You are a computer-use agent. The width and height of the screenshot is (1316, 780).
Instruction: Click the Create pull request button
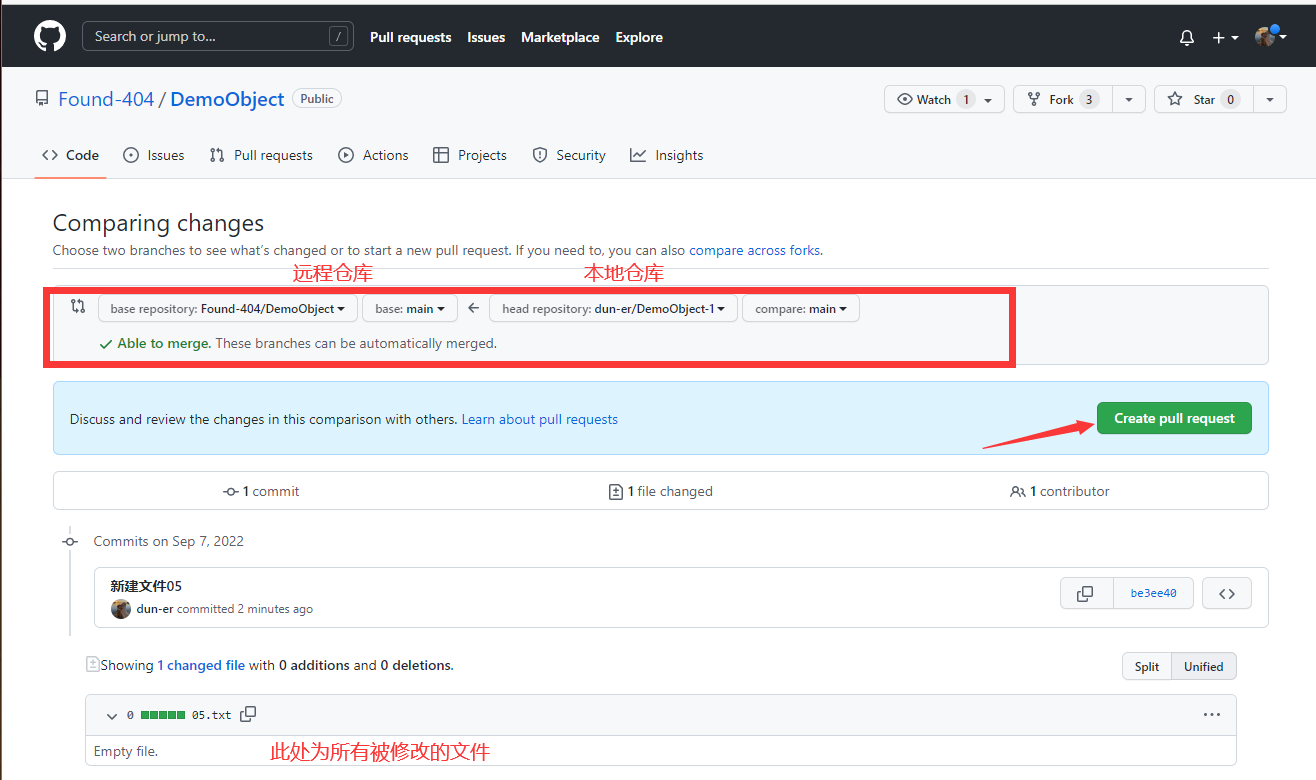[x=1174, y=418]
